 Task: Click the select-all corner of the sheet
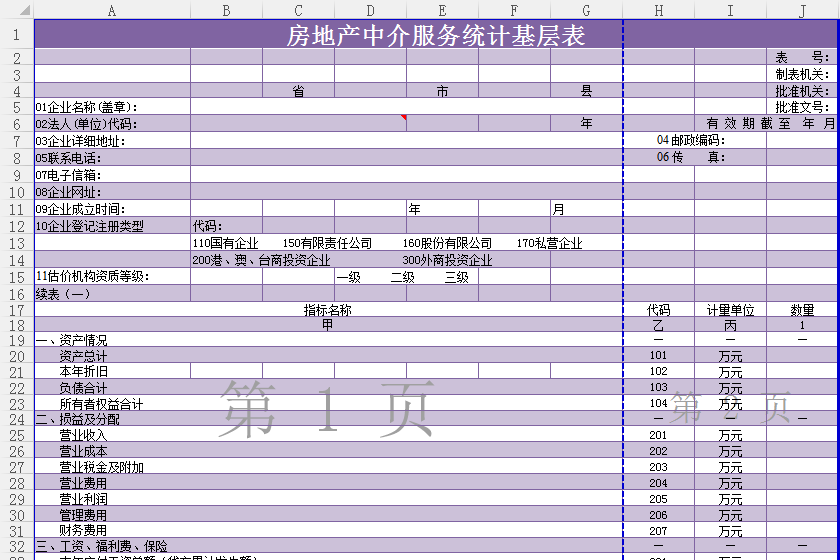(x=16, y=10)
